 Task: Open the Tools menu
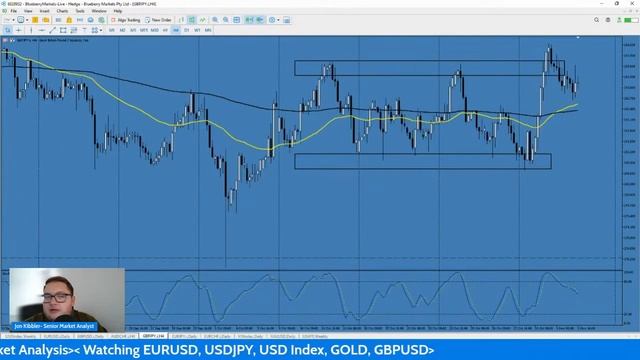point(80,11)
